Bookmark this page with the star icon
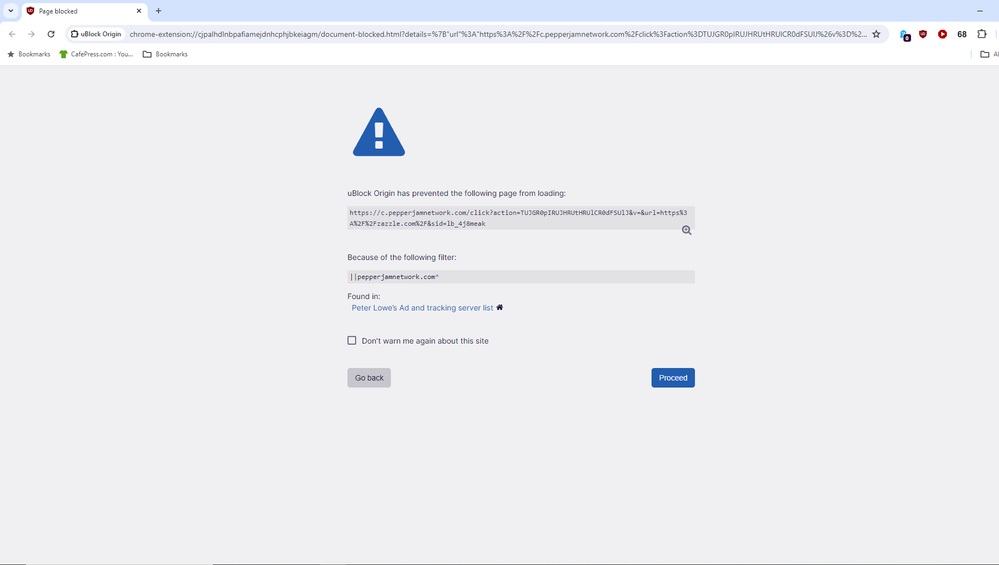The height and width of the screenshot is (565, 999). coord(877,34)
